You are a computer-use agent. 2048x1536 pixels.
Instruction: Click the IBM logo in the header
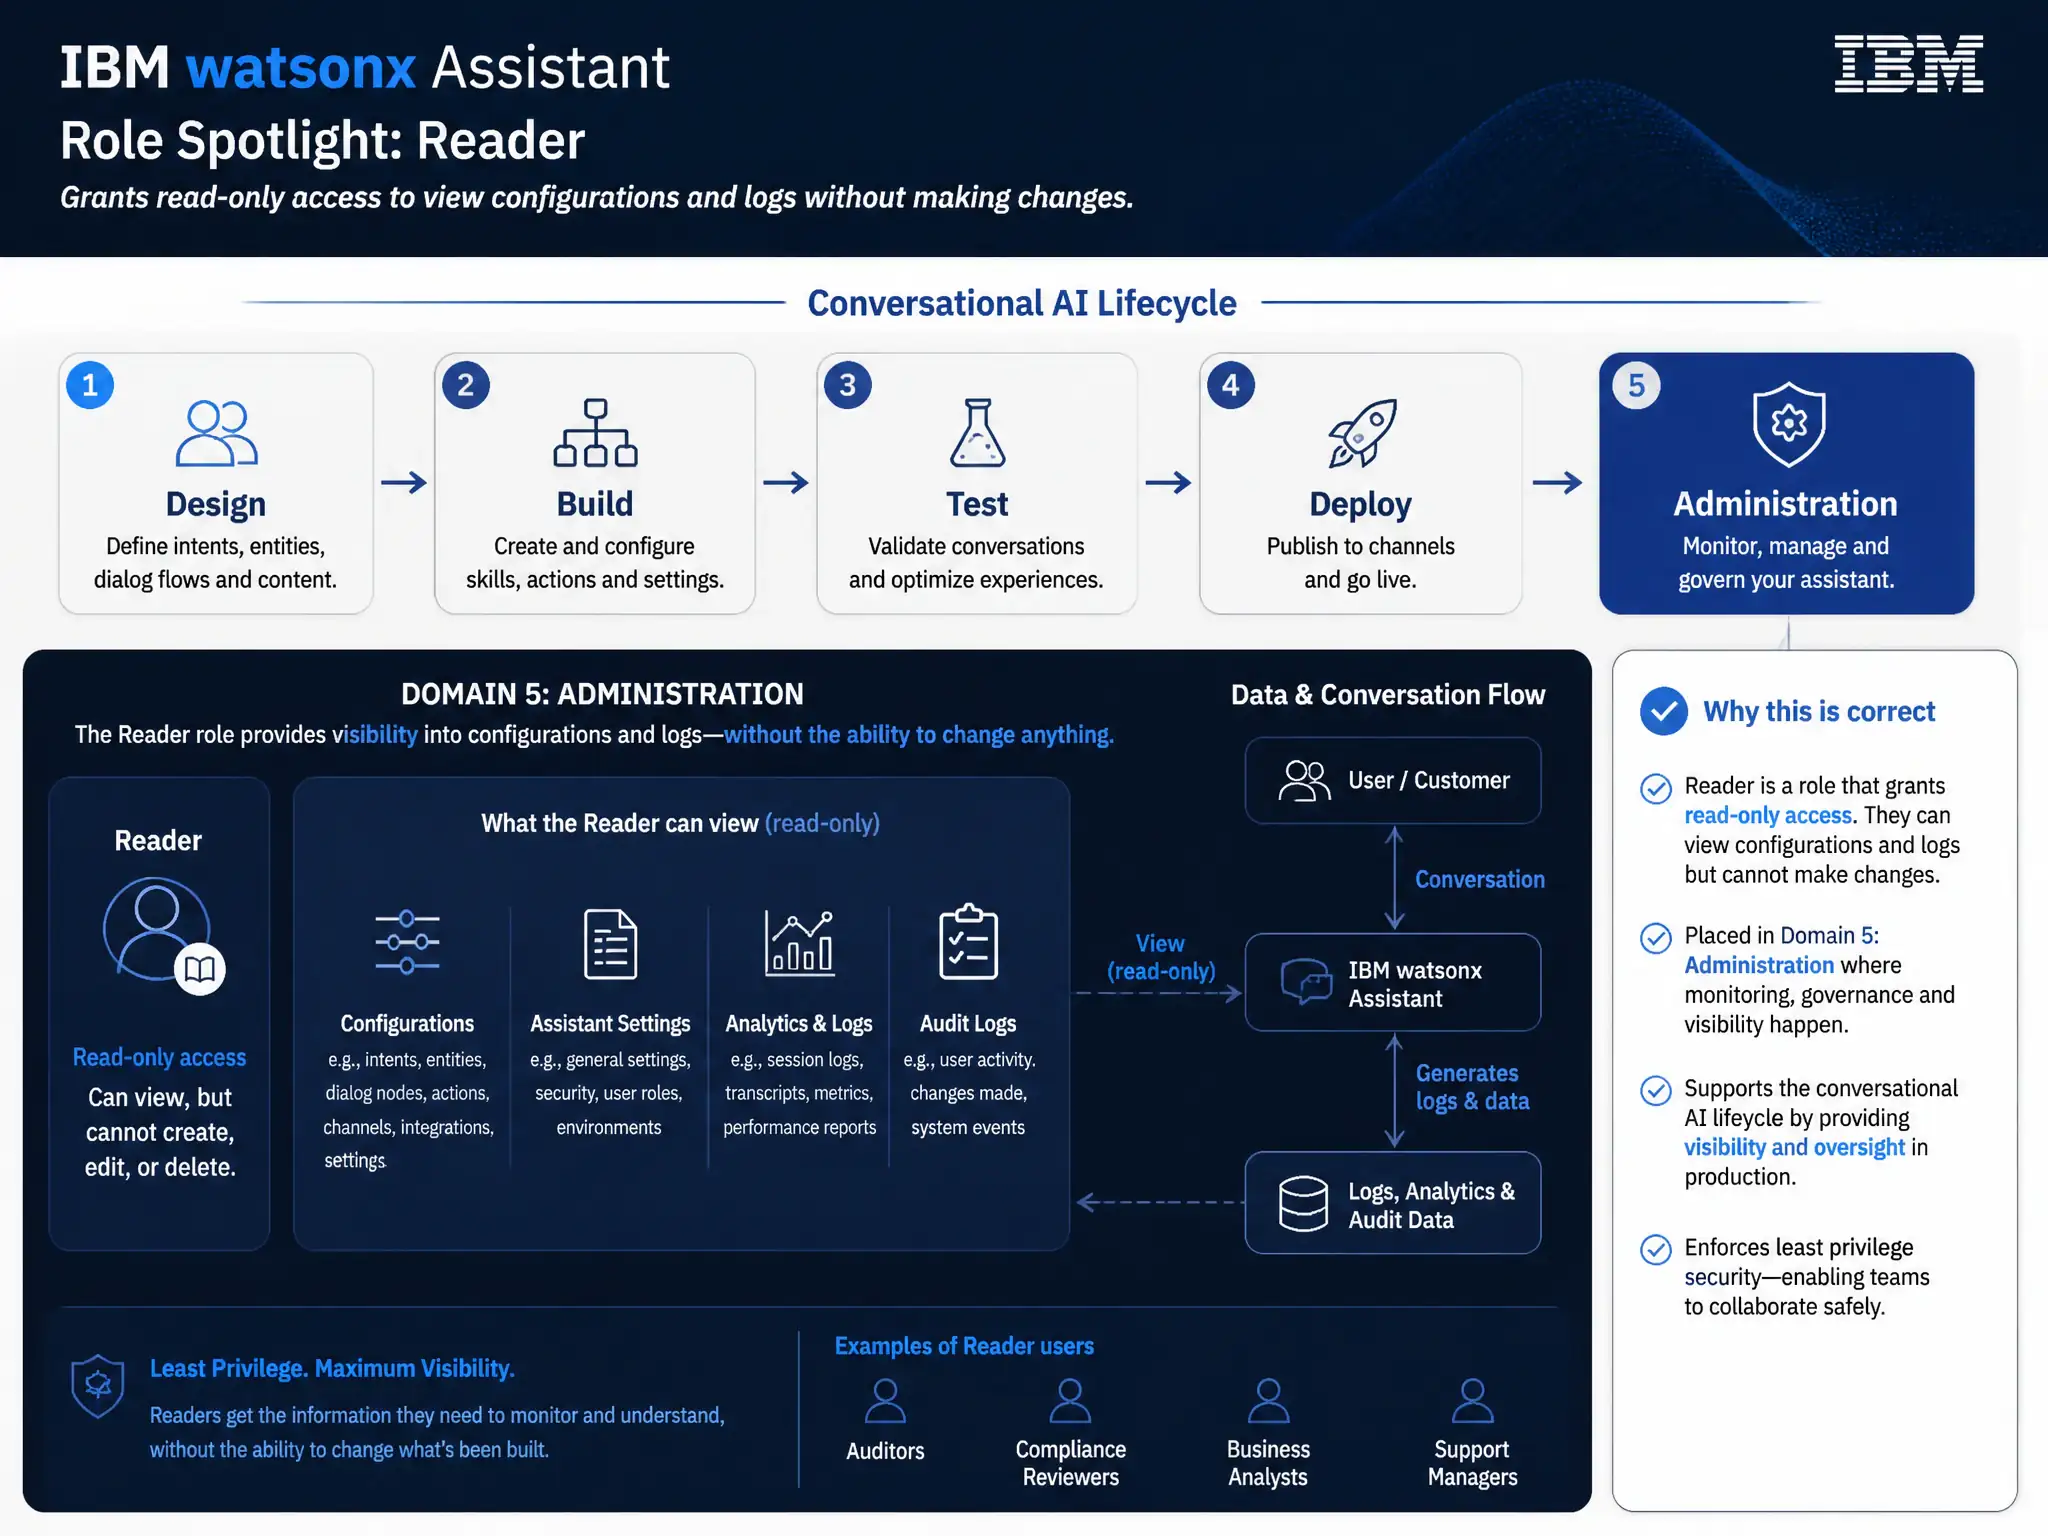1908,64
